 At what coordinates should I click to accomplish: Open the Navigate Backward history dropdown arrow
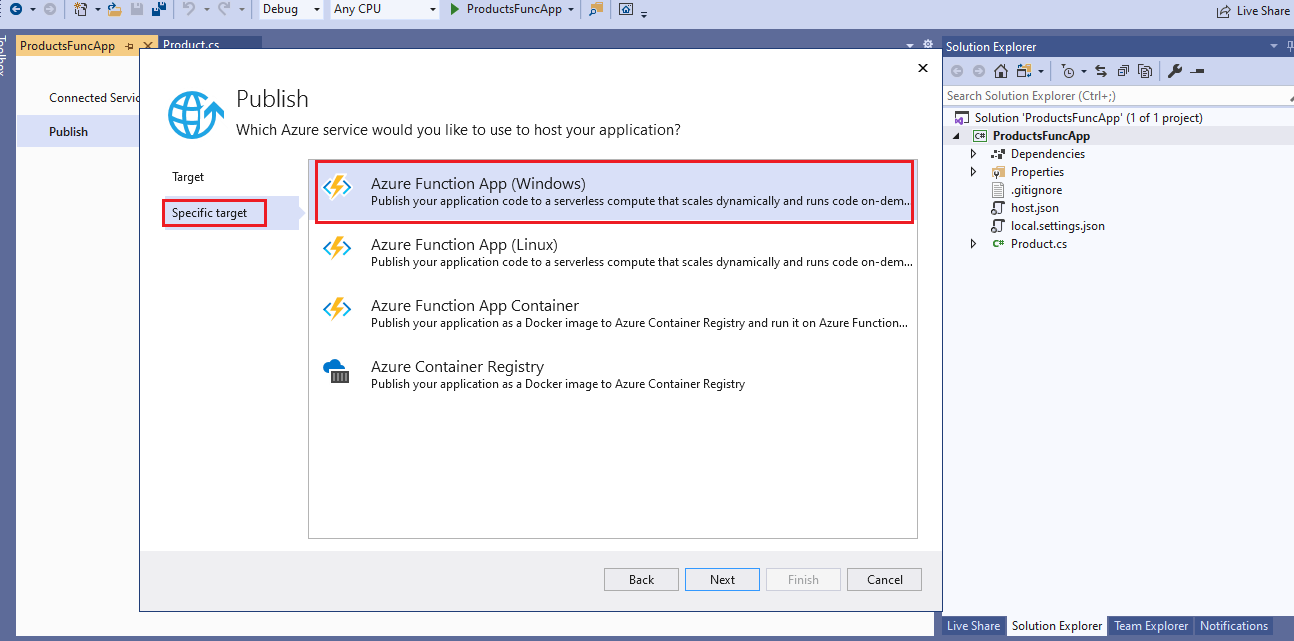coord(32,10)
